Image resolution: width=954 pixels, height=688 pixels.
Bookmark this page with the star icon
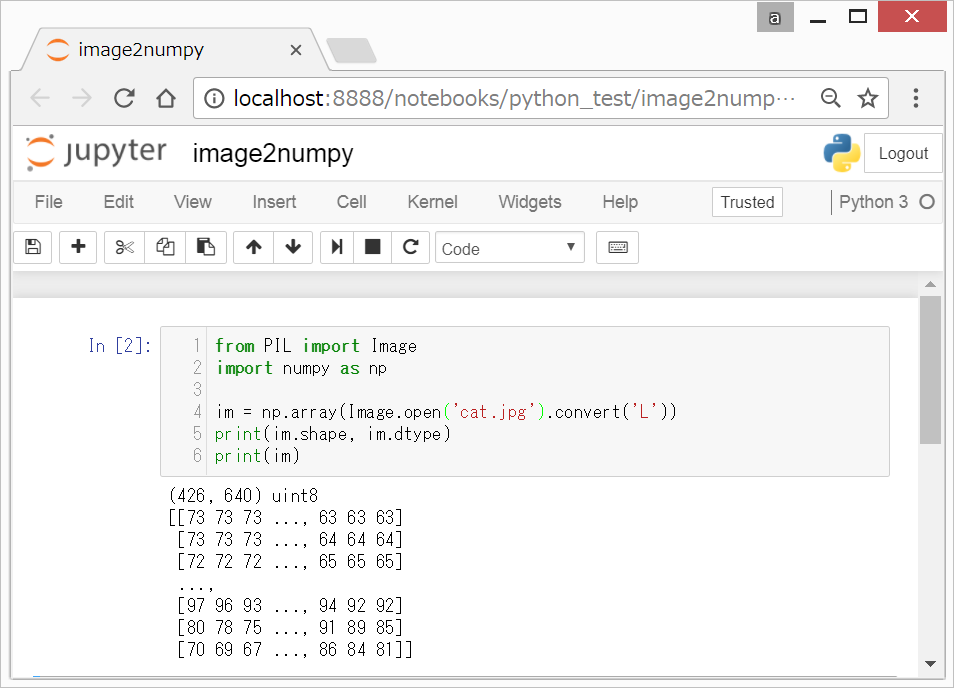[x=867, y=98]
